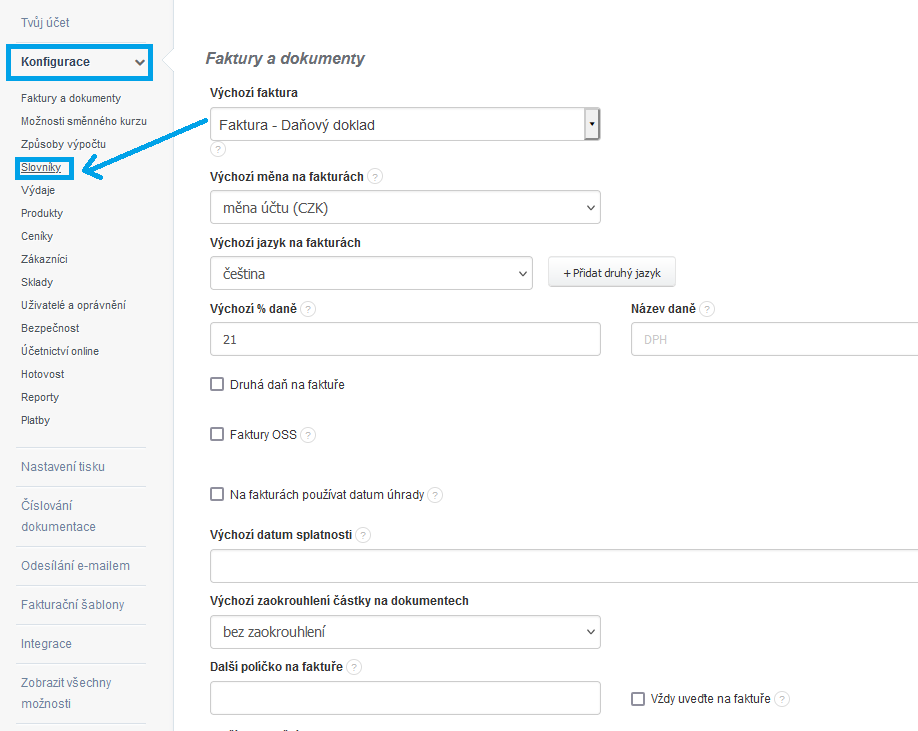This screenshot has width=918, height=731.
Task: Check Na fakturách používat datum úhrady
Action: point(217,494)
